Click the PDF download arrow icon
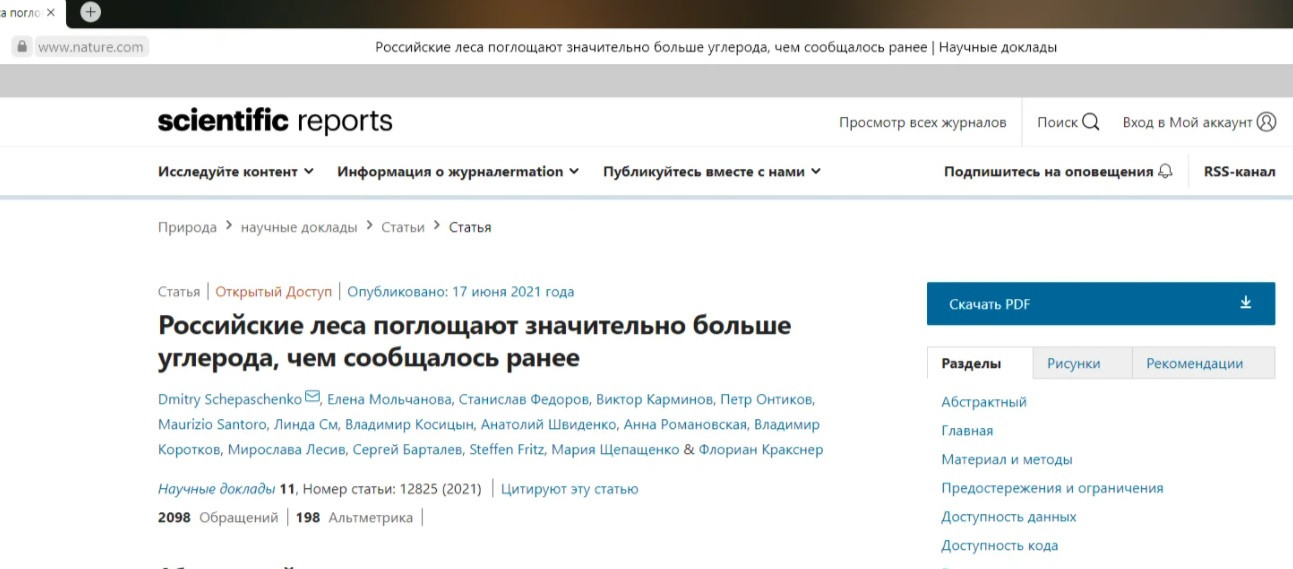Image resolution: width=1293 pixels, height=569 pixels. [1245, 303]
